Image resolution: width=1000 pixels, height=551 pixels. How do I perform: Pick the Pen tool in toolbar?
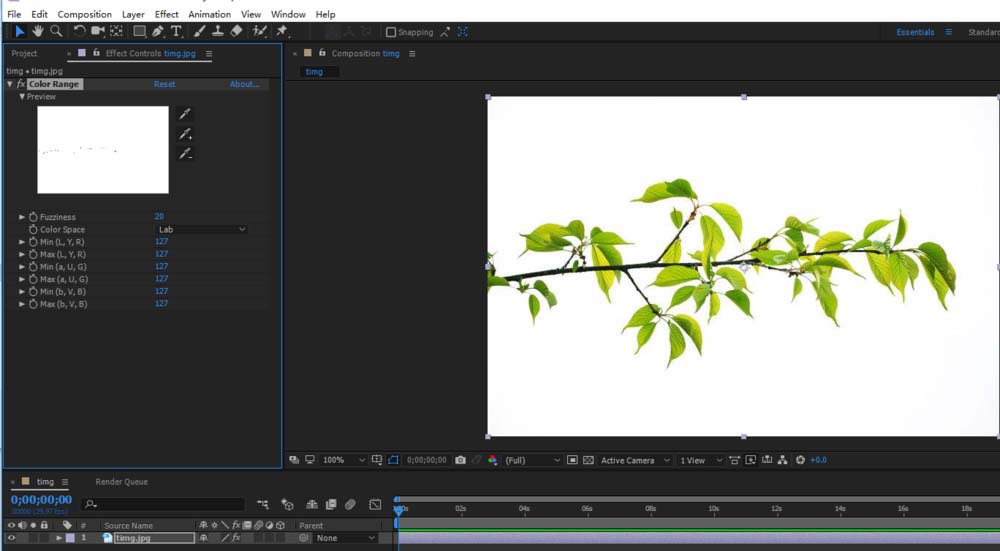(158, 32)
